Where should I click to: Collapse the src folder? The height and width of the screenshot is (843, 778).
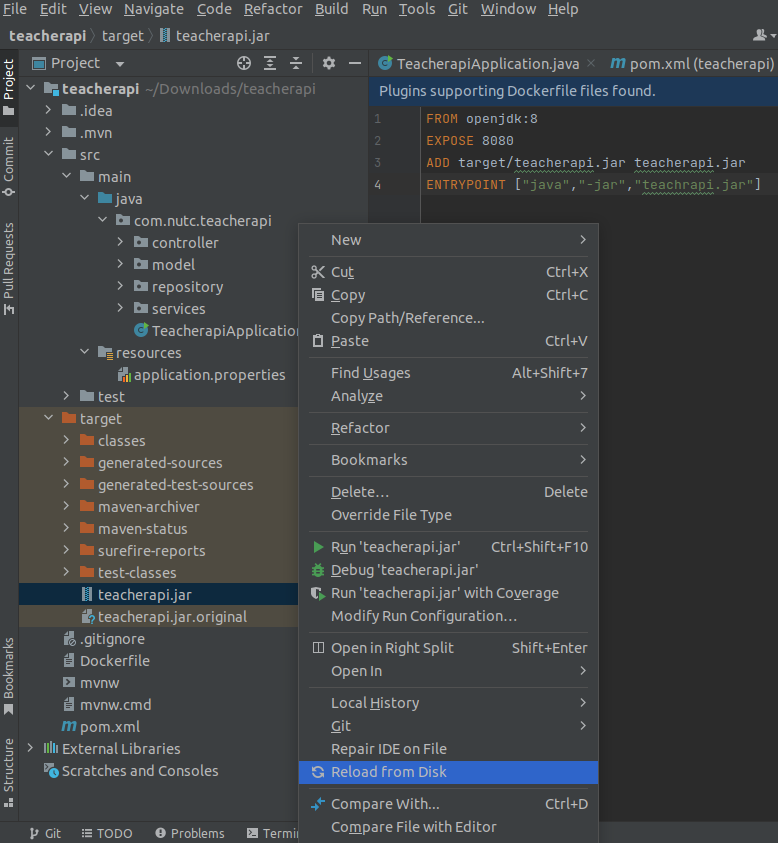click(48, 154)
